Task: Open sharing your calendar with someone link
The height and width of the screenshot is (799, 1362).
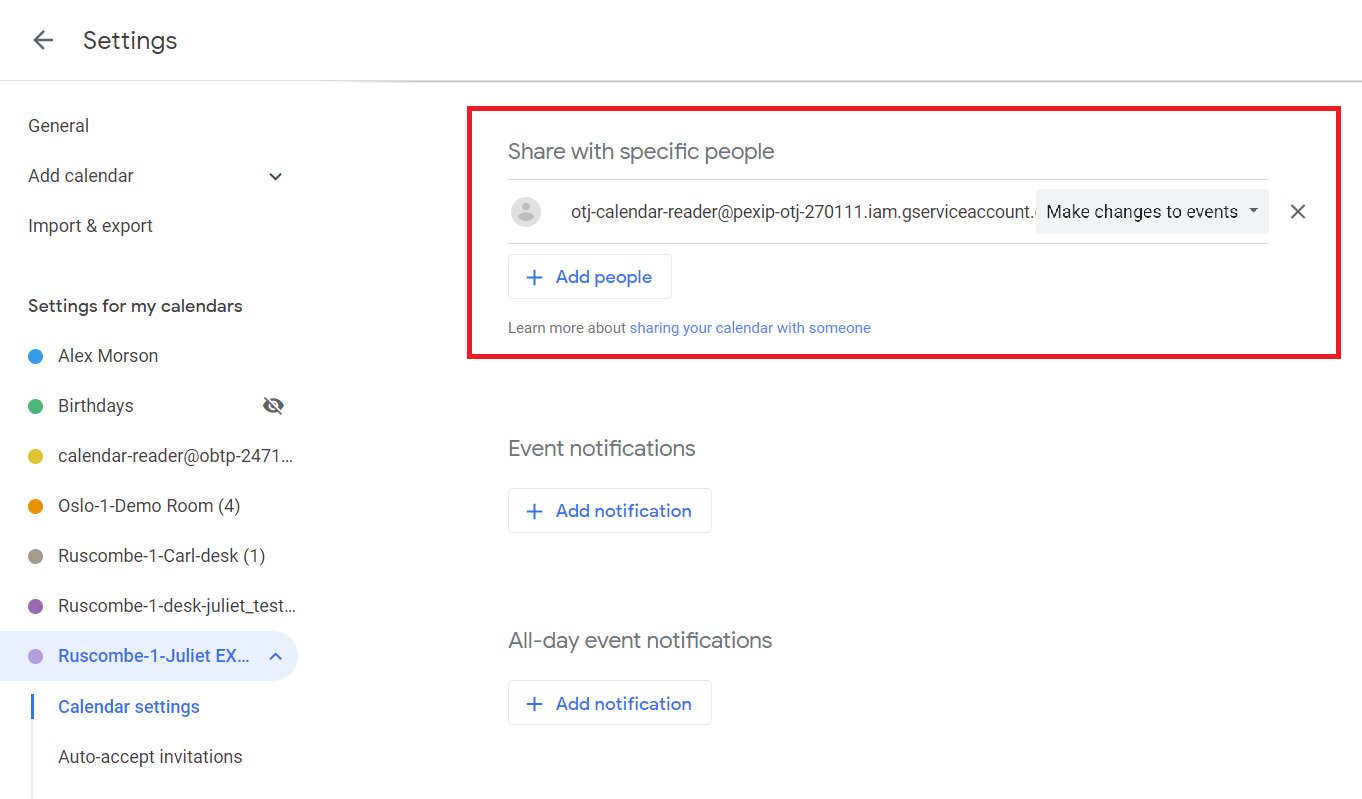Action: (x=749, y=328)
